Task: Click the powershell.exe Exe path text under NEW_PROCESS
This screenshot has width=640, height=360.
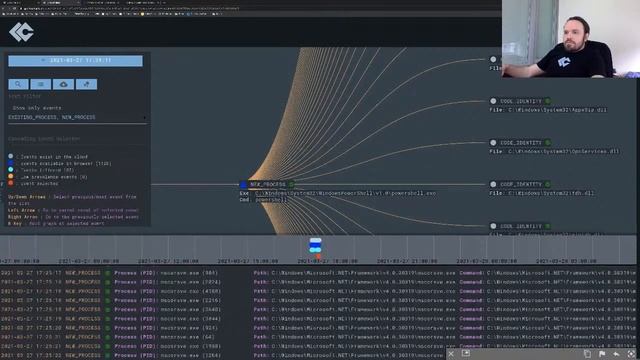Action: coord(346,193)
